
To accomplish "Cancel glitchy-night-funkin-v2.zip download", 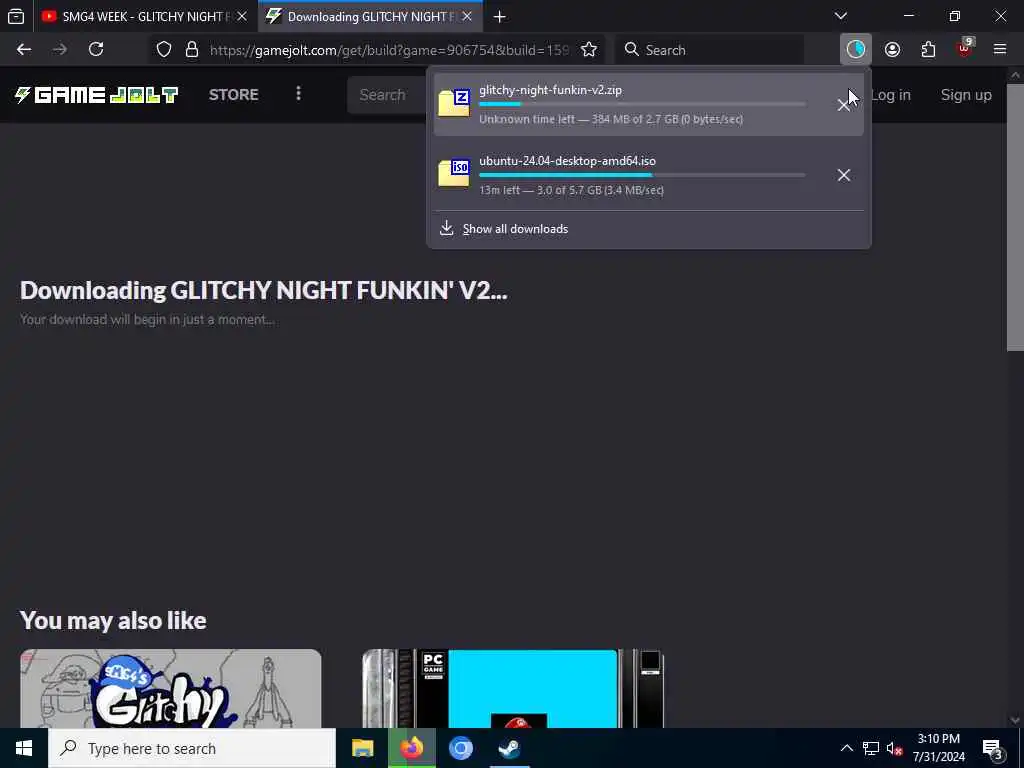I will 844,105.
